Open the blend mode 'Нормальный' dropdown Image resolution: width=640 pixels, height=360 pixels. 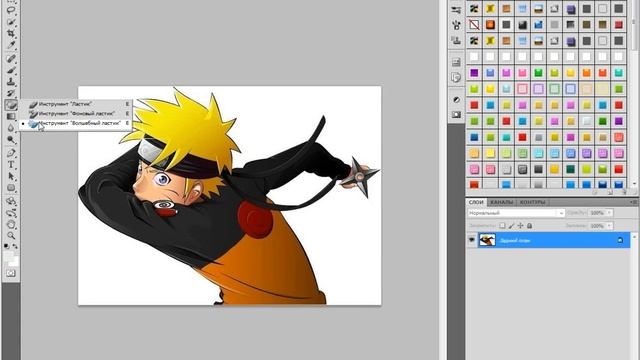point(516,213)
